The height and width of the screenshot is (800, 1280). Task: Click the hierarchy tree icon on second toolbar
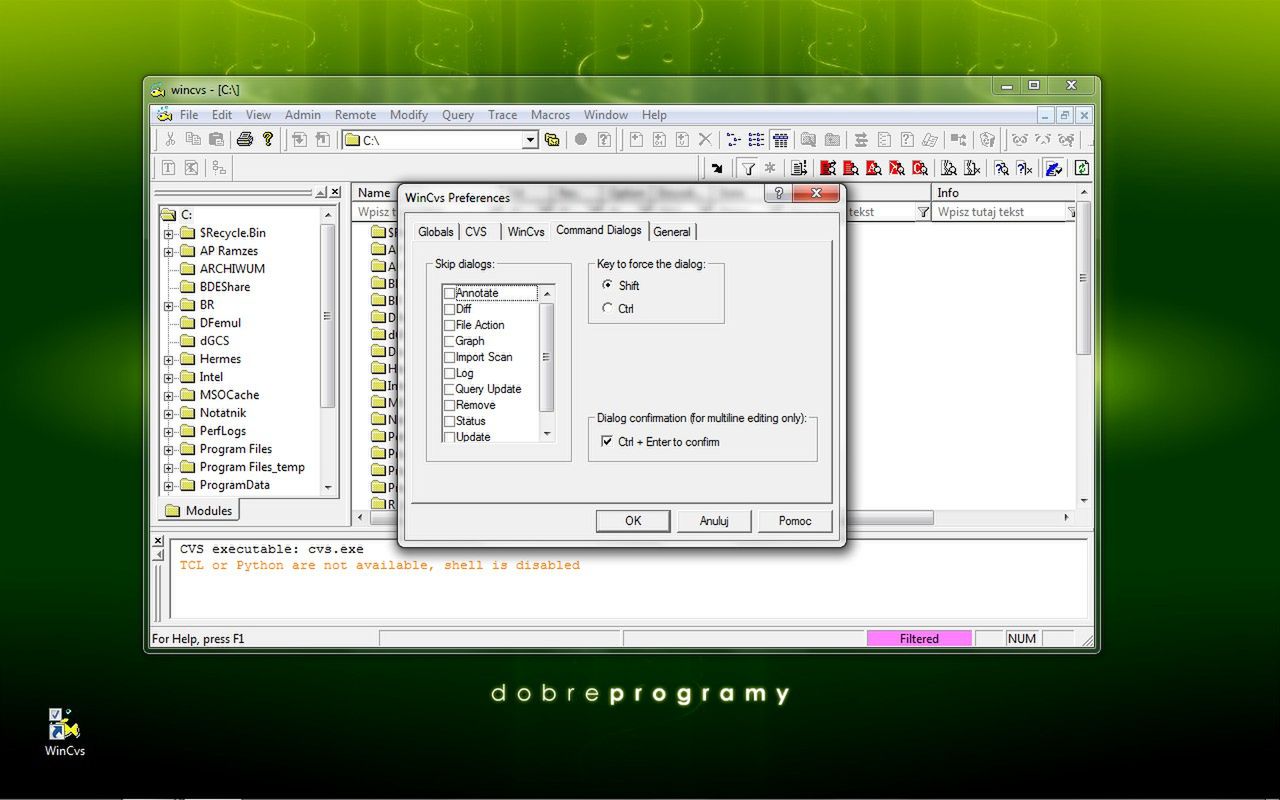click(x=218, y=168)
